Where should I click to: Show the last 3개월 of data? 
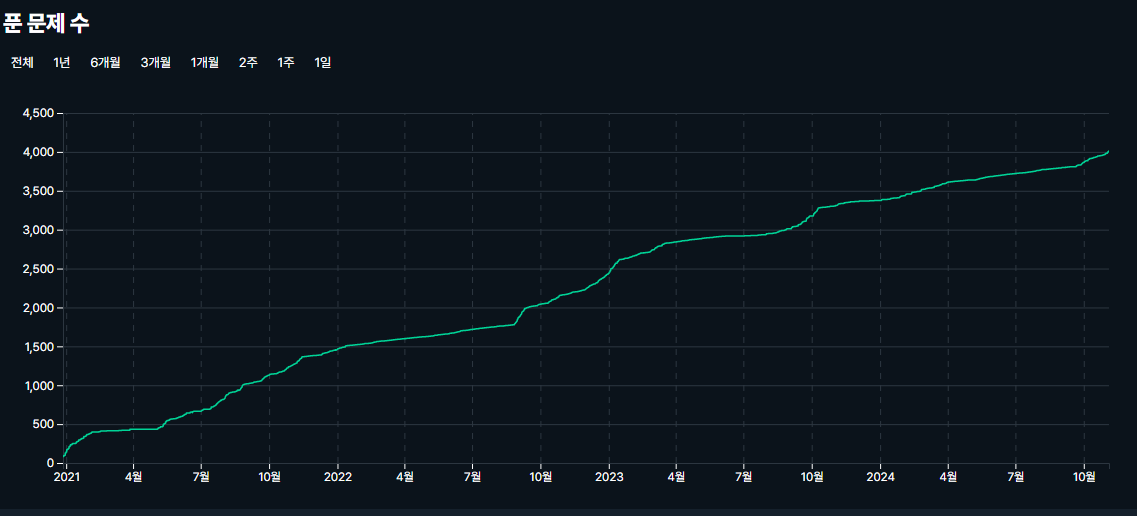point(155,62)
